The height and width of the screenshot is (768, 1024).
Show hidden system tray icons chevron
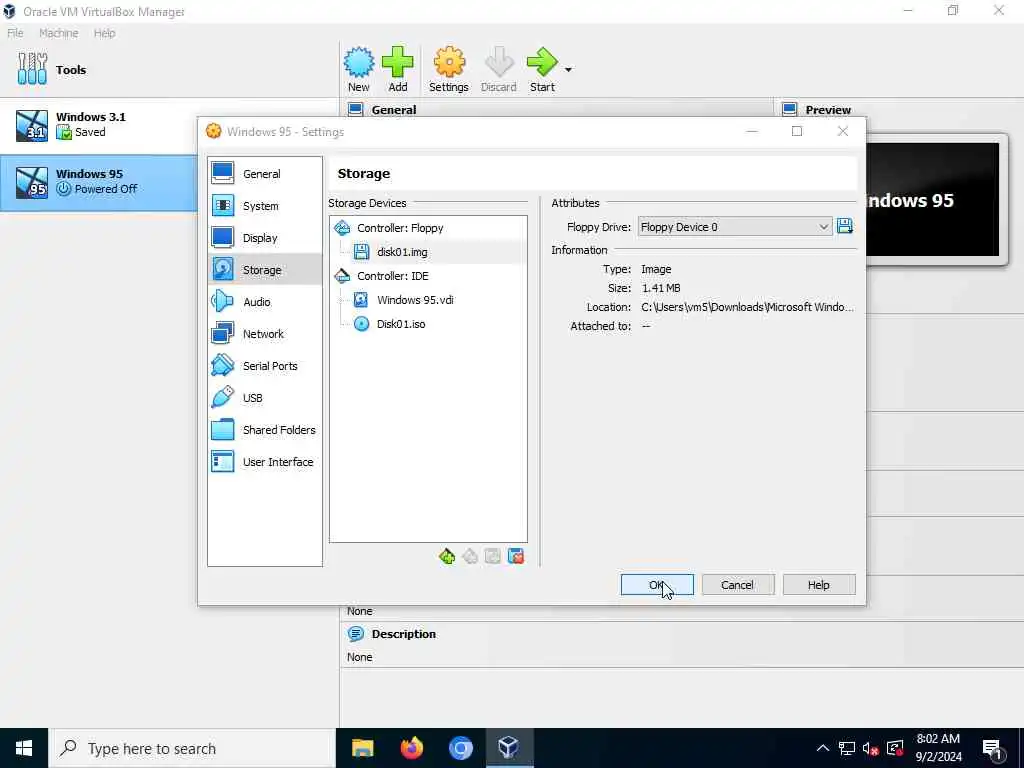pos(823,748)
